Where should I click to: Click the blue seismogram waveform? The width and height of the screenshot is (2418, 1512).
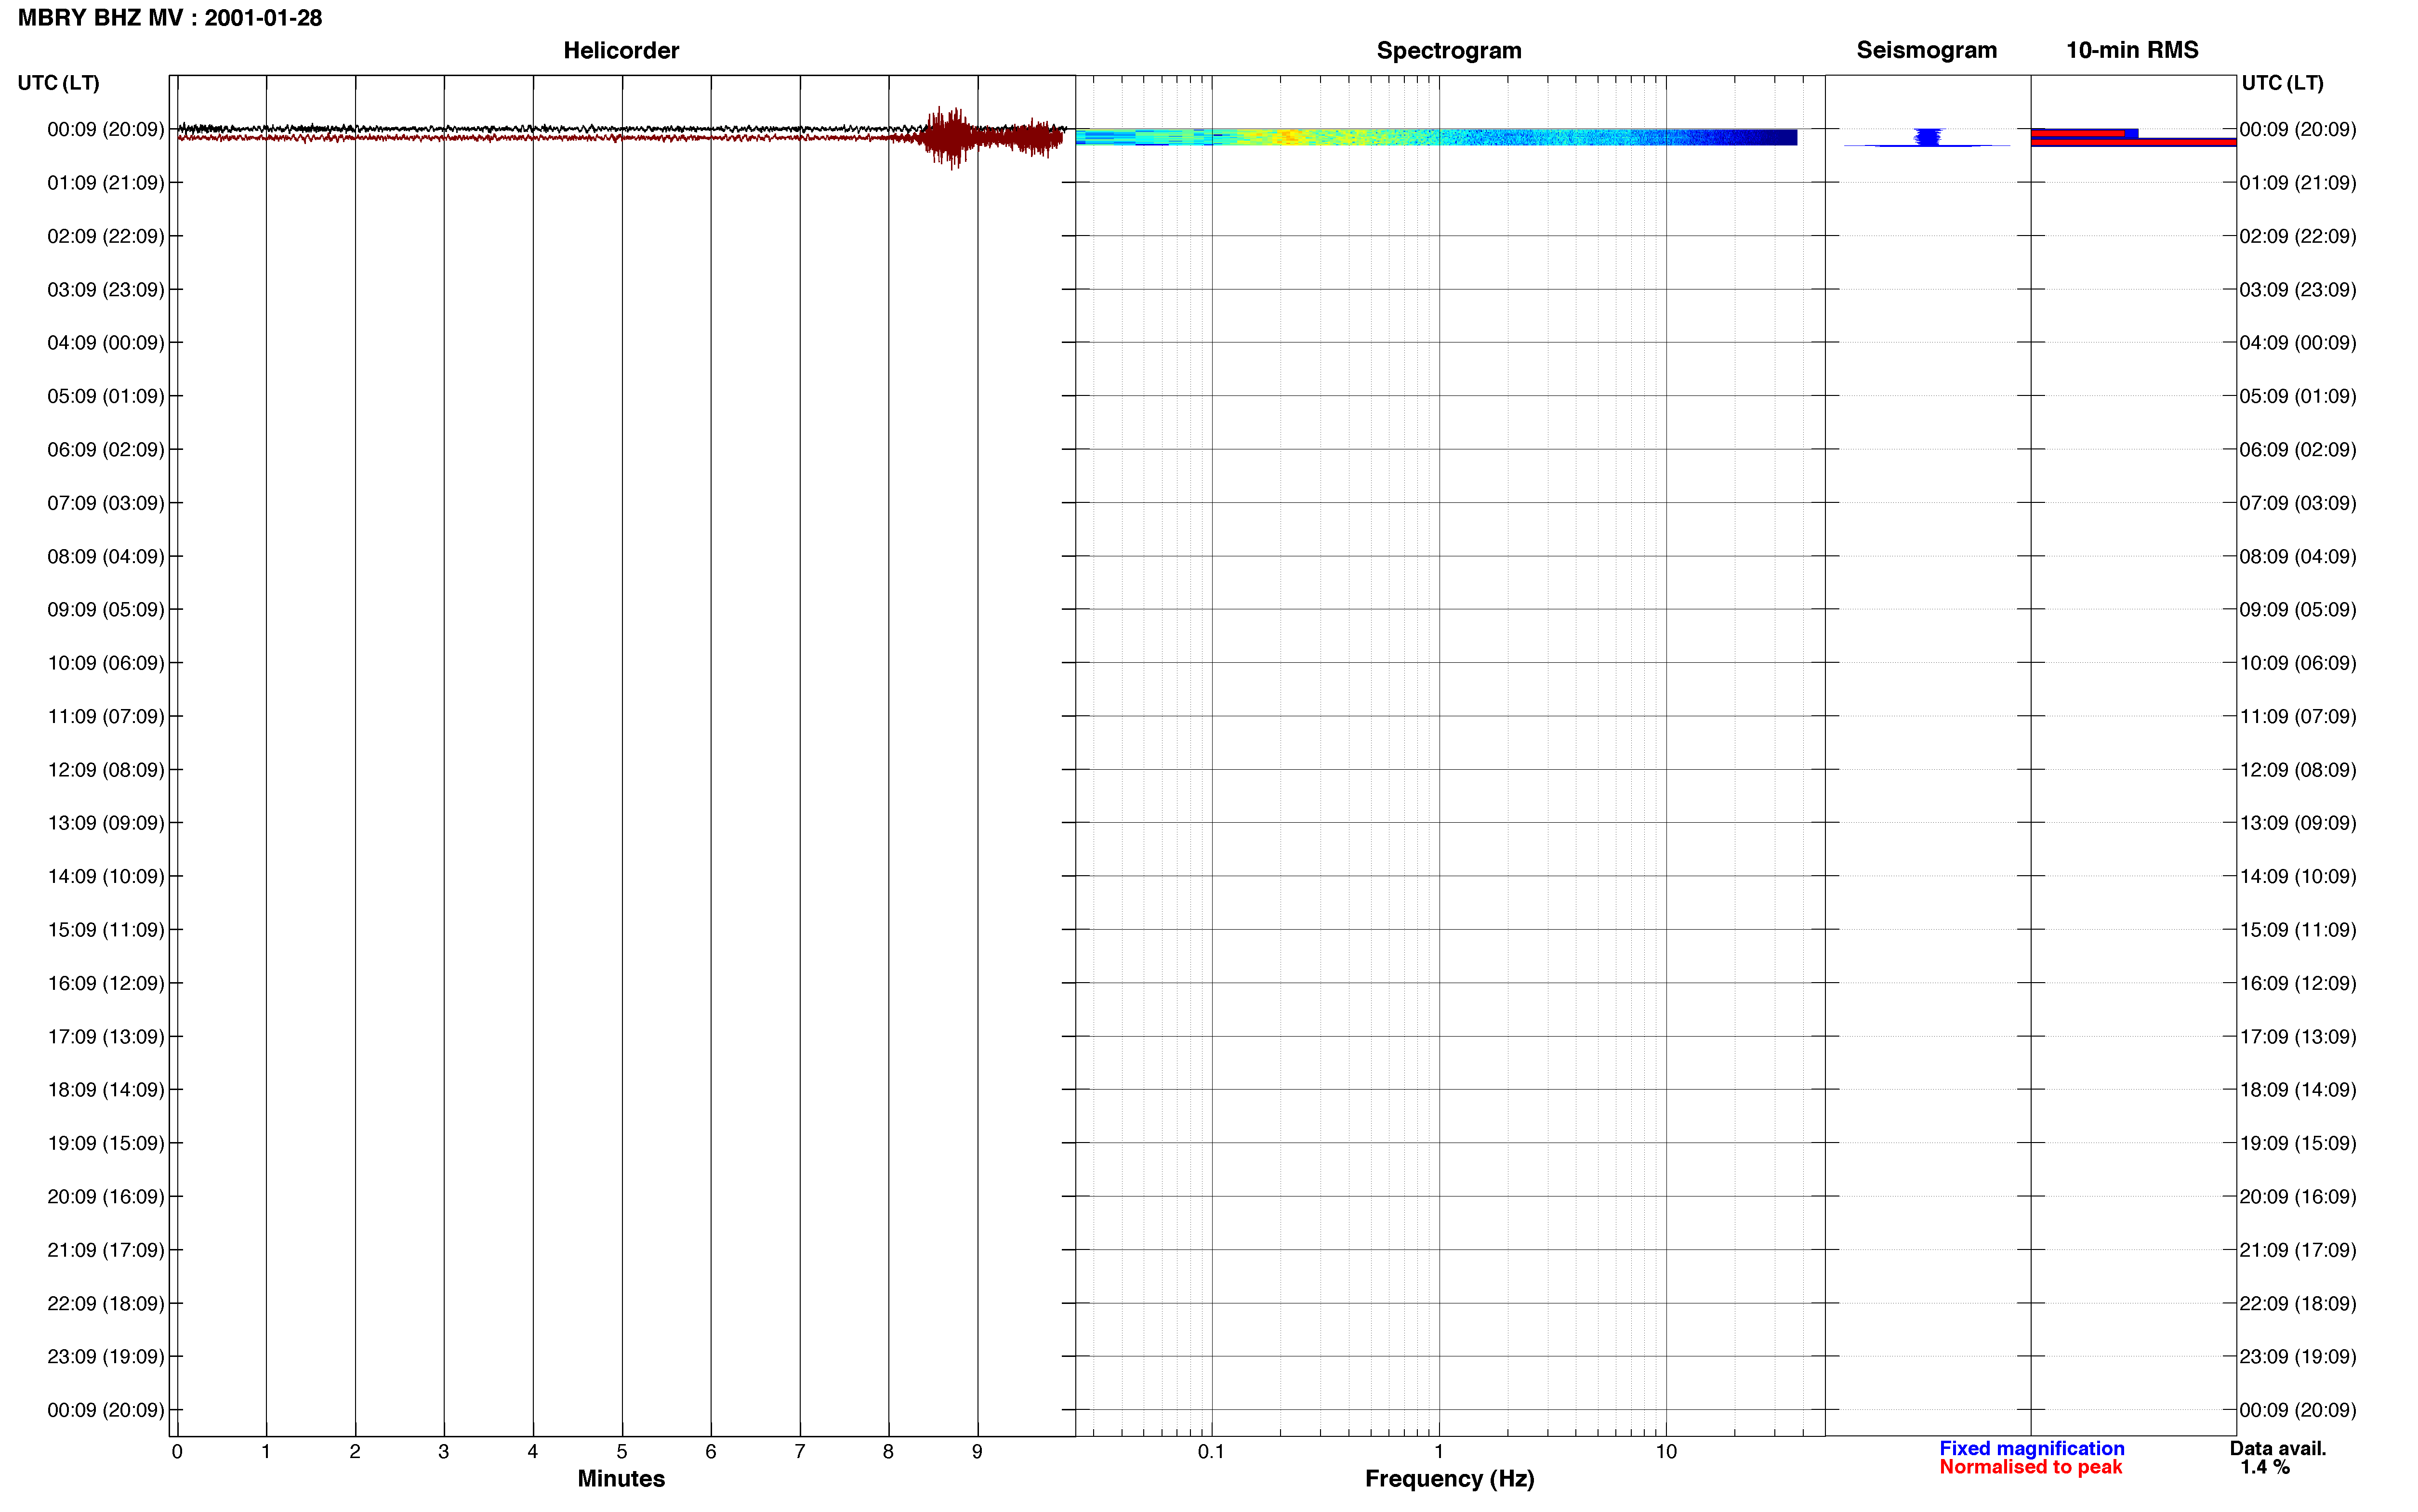1927,138
